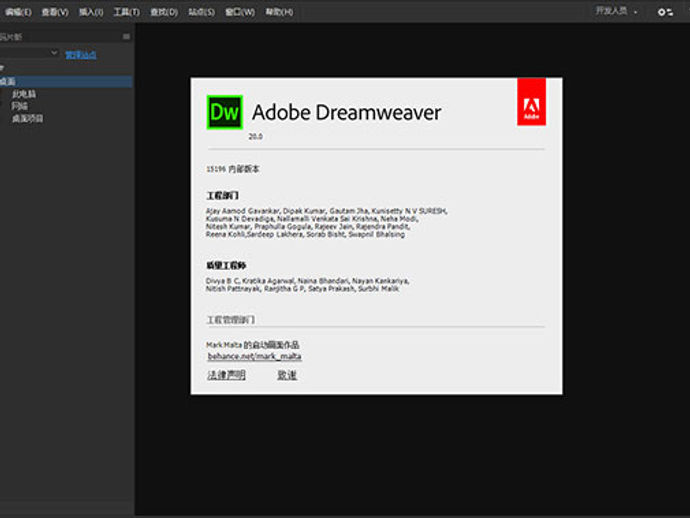
Task: Click the 工程管理部门 heading
Action: [x=231, y=320]
